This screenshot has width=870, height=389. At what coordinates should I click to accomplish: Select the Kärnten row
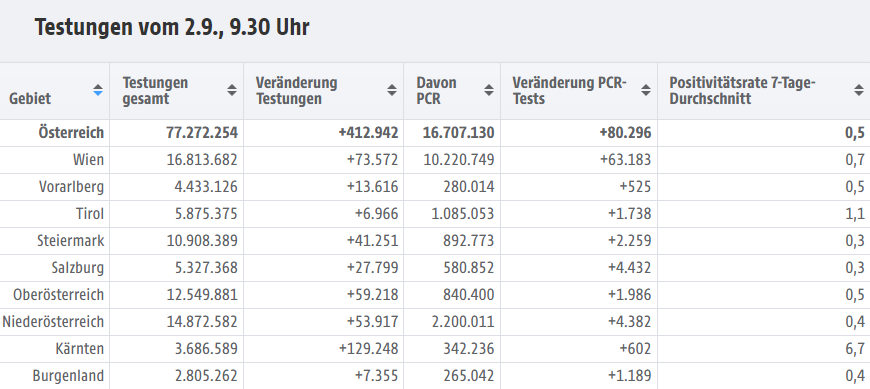click(435, 349)
